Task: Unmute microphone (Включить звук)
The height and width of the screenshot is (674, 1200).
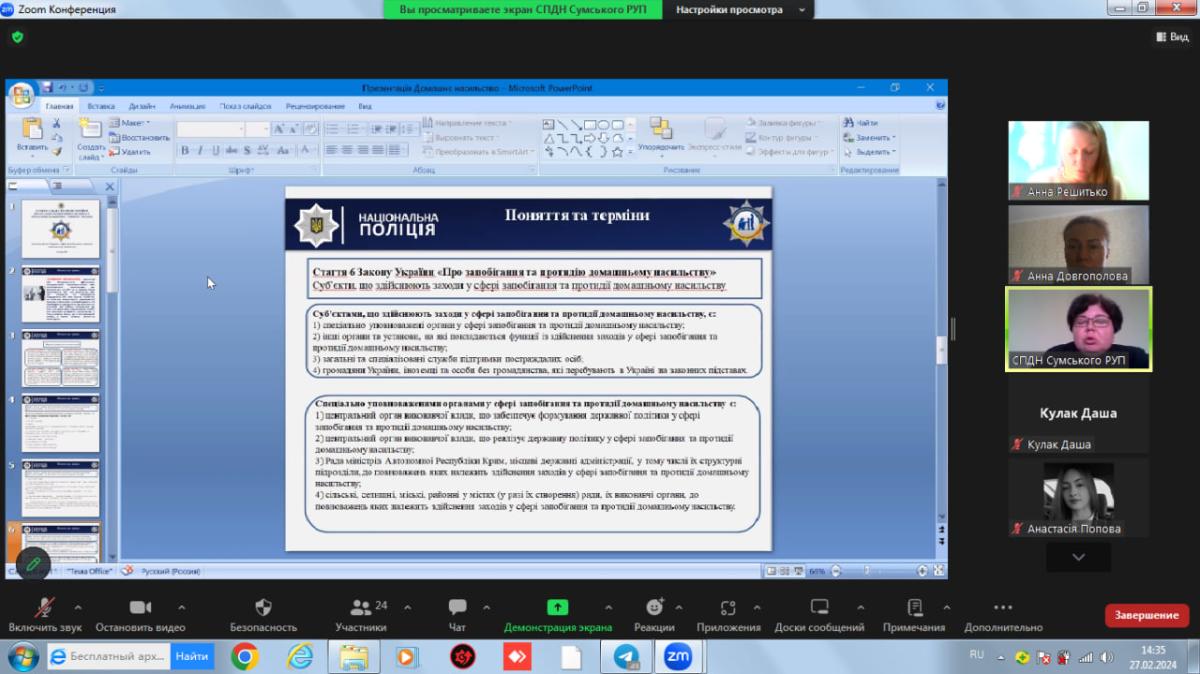Action: 45,608
